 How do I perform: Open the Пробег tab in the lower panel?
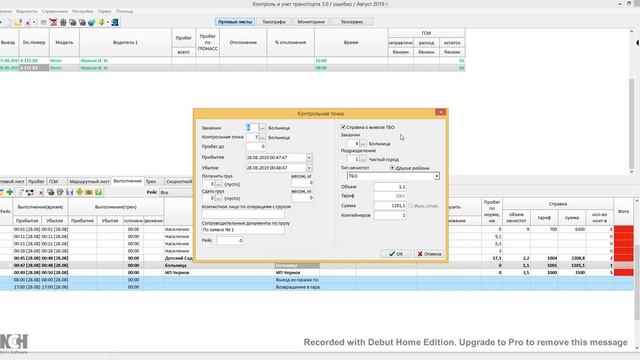click(36, 181)
